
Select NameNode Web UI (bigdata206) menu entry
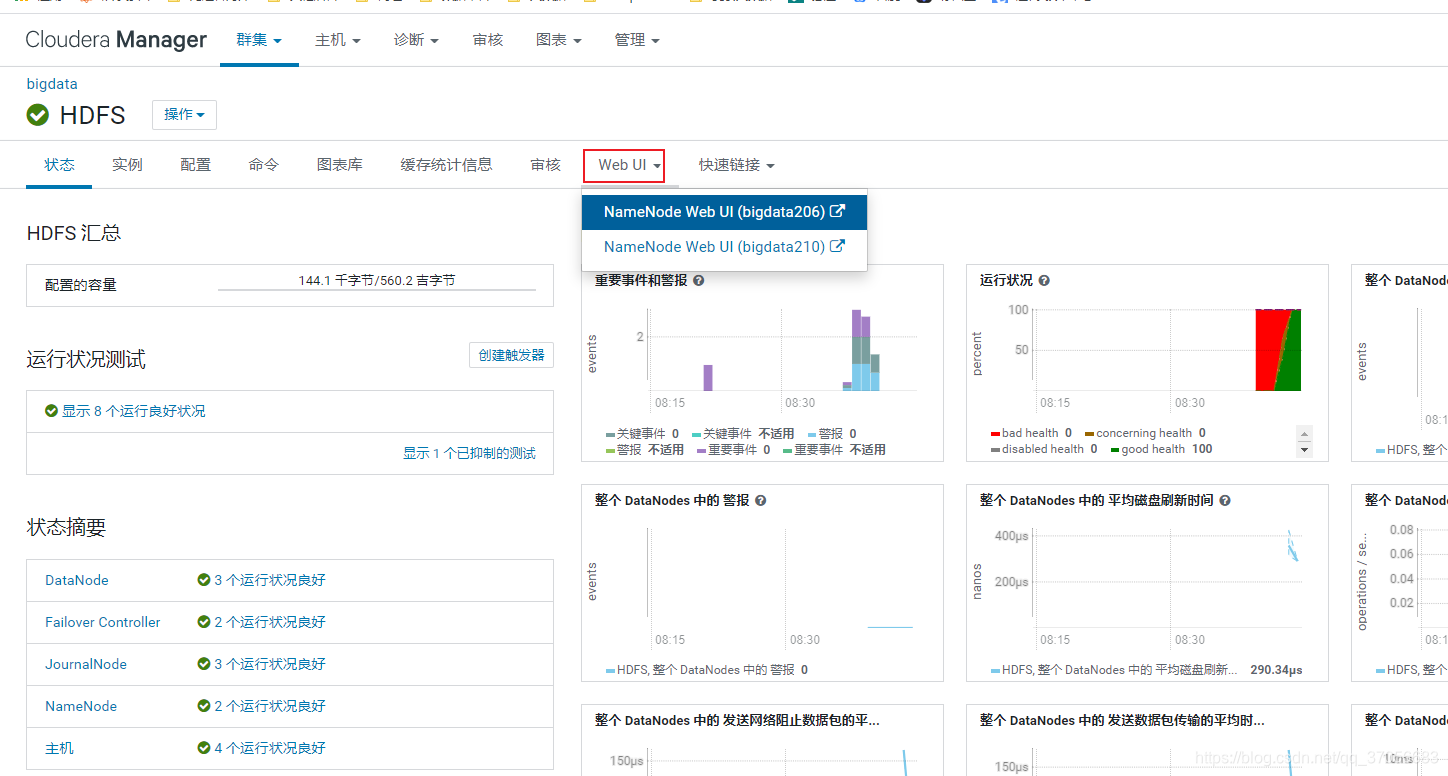tap(724, 212)
